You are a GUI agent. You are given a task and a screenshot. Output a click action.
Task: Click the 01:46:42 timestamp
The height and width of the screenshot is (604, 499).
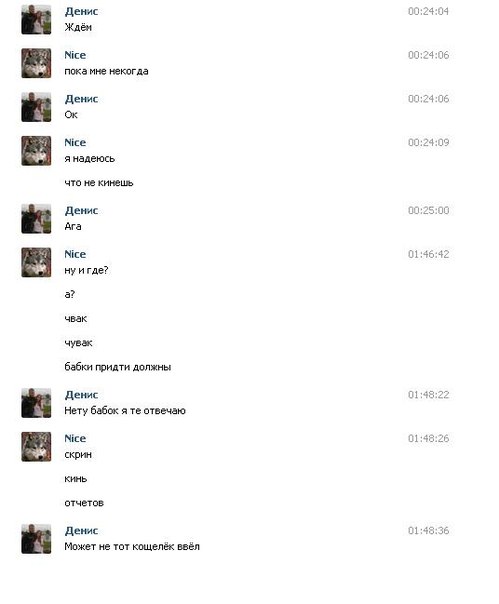[x=428, y=254]
